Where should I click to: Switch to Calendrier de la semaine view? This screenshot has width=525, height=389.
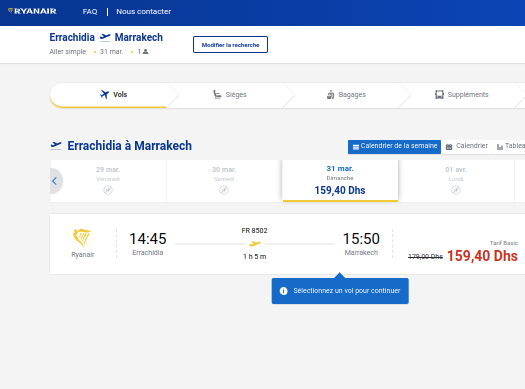394,147
